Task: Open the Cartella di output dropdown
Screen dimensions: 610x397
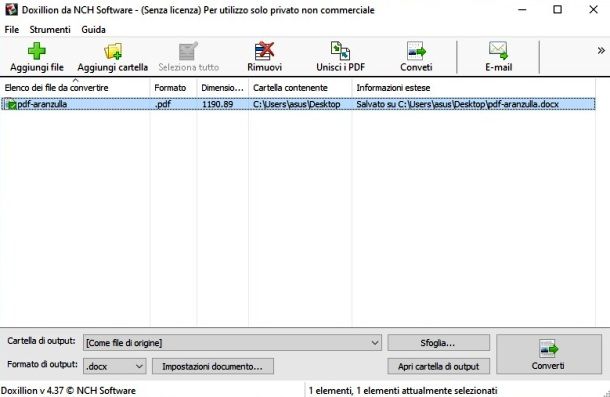Action: pyautogui.click(x=232, y=343)
